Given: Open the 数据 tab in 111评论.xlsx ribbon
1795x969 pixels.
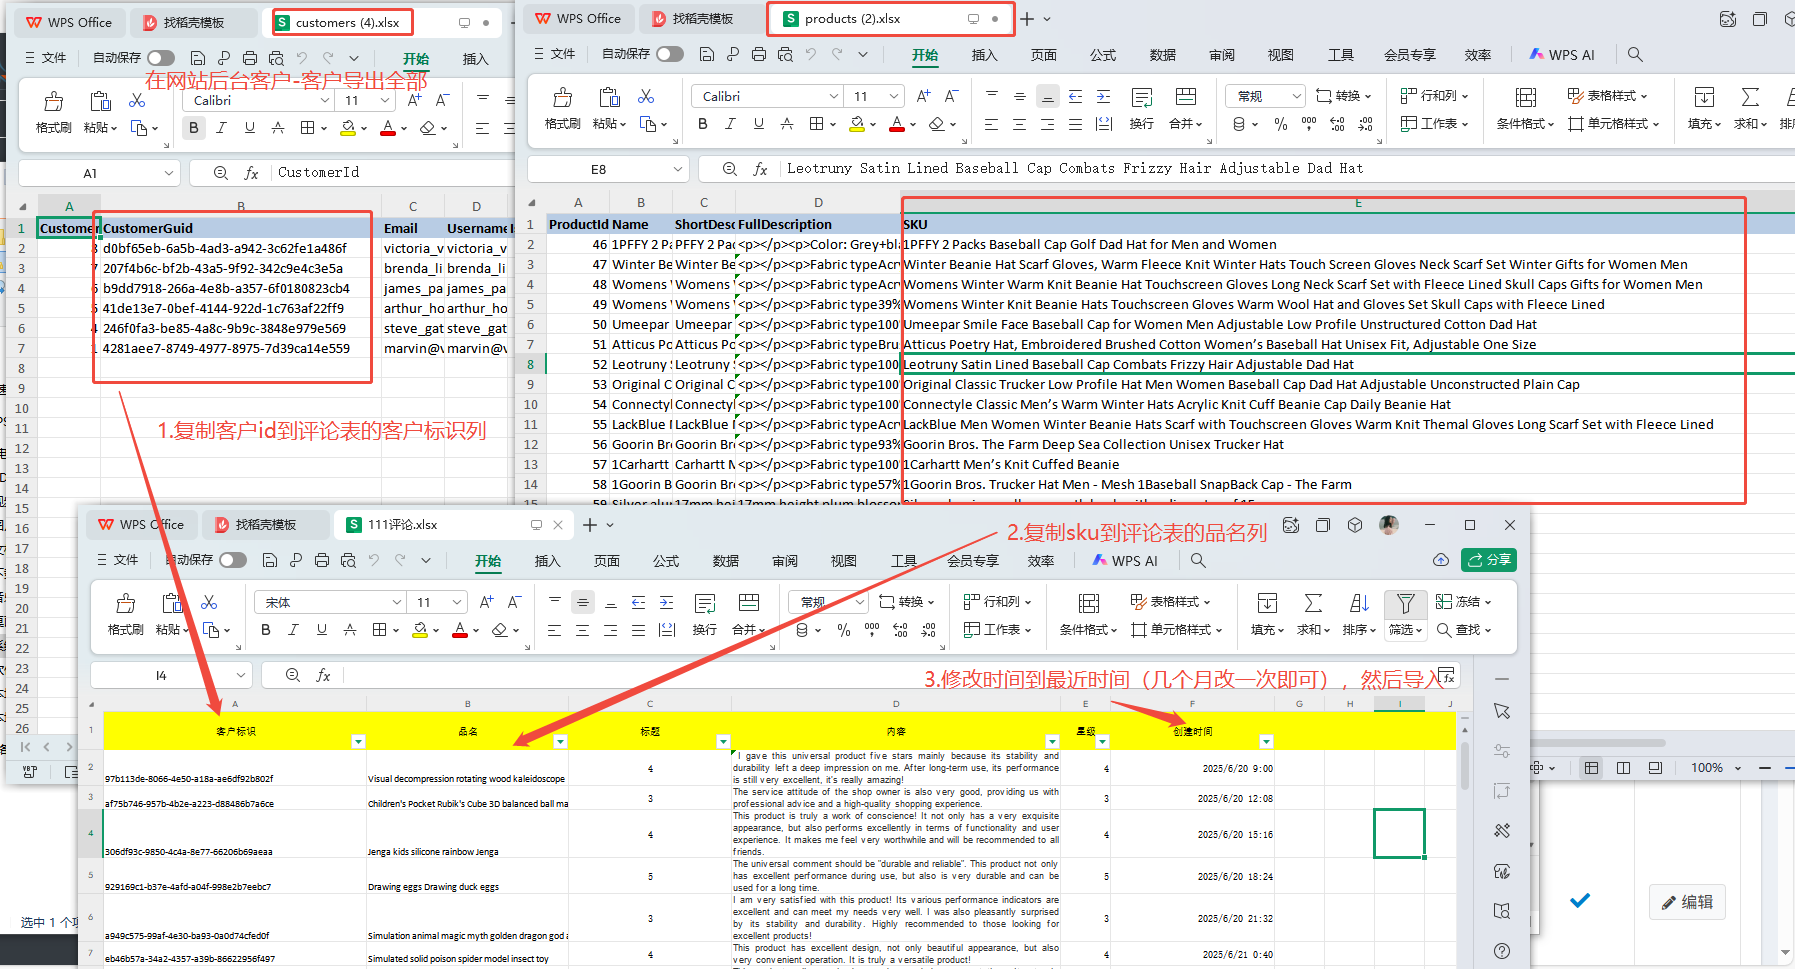Looking at the screenshot, I should 725,561.
